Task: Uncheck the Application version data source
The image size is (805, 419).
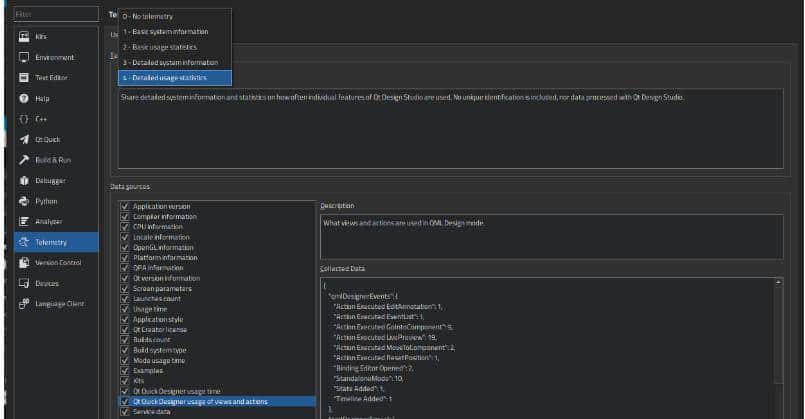Action: pos(125,206)
